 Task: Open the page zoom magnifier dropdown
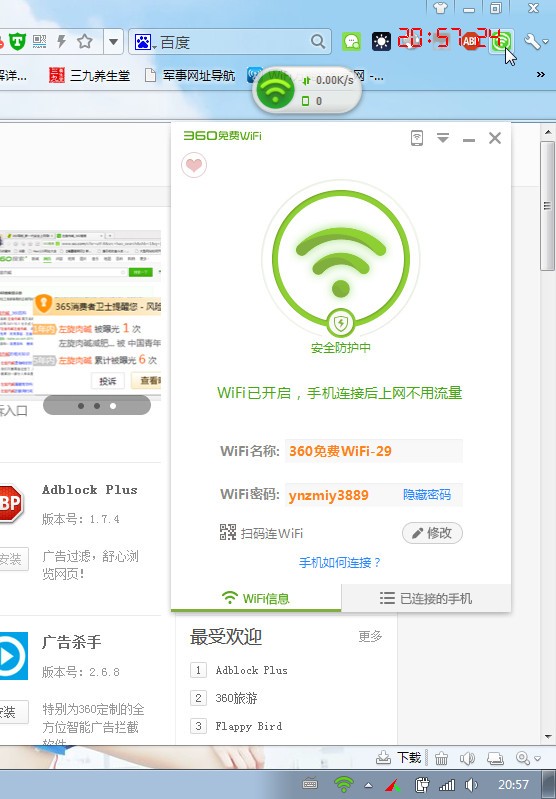527,758
